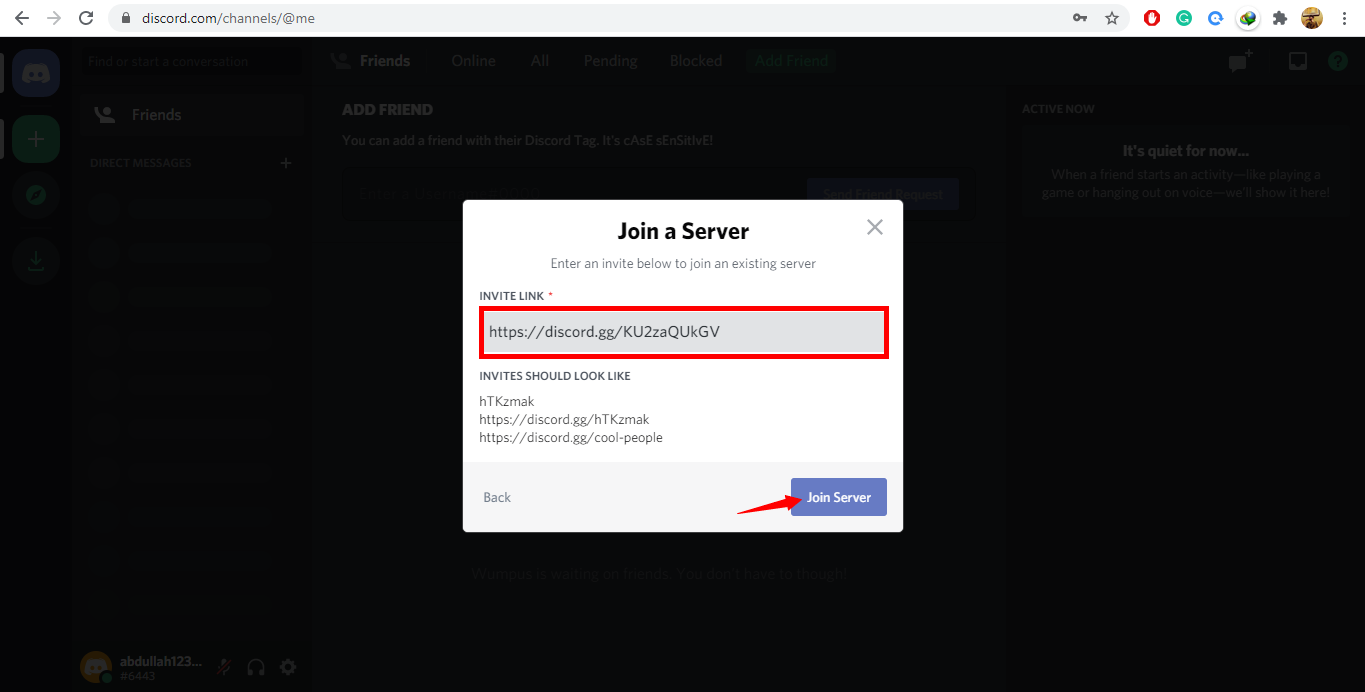This screenshot has width=1365, height=692.
Task: Close the Join a Server dialog
Action: (x=874, y=227)
